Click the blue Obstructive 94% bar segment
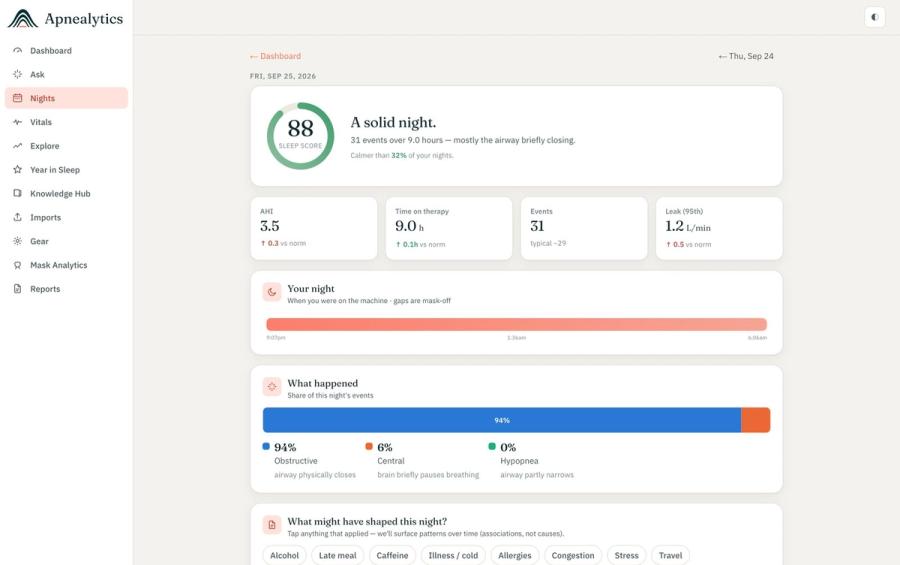The width and height of the screenshot is (900, 565). (x=502, y=420)
